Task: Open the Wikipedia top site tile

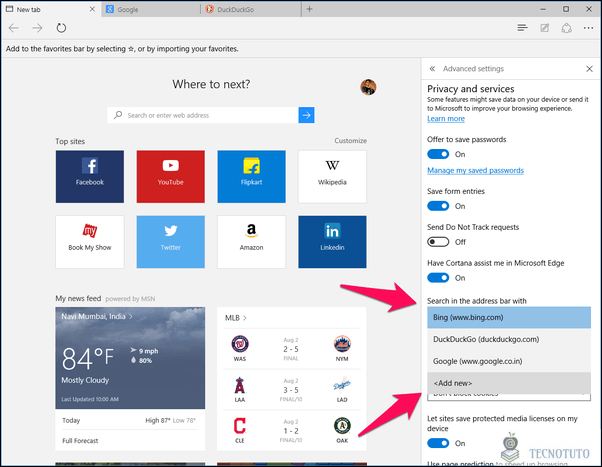Action: (x=332, y=177)
